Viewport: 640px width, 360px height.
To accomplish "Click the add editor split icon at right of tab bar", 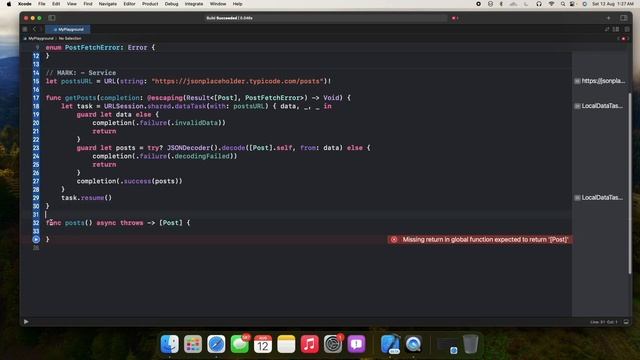I will (627, 29).
